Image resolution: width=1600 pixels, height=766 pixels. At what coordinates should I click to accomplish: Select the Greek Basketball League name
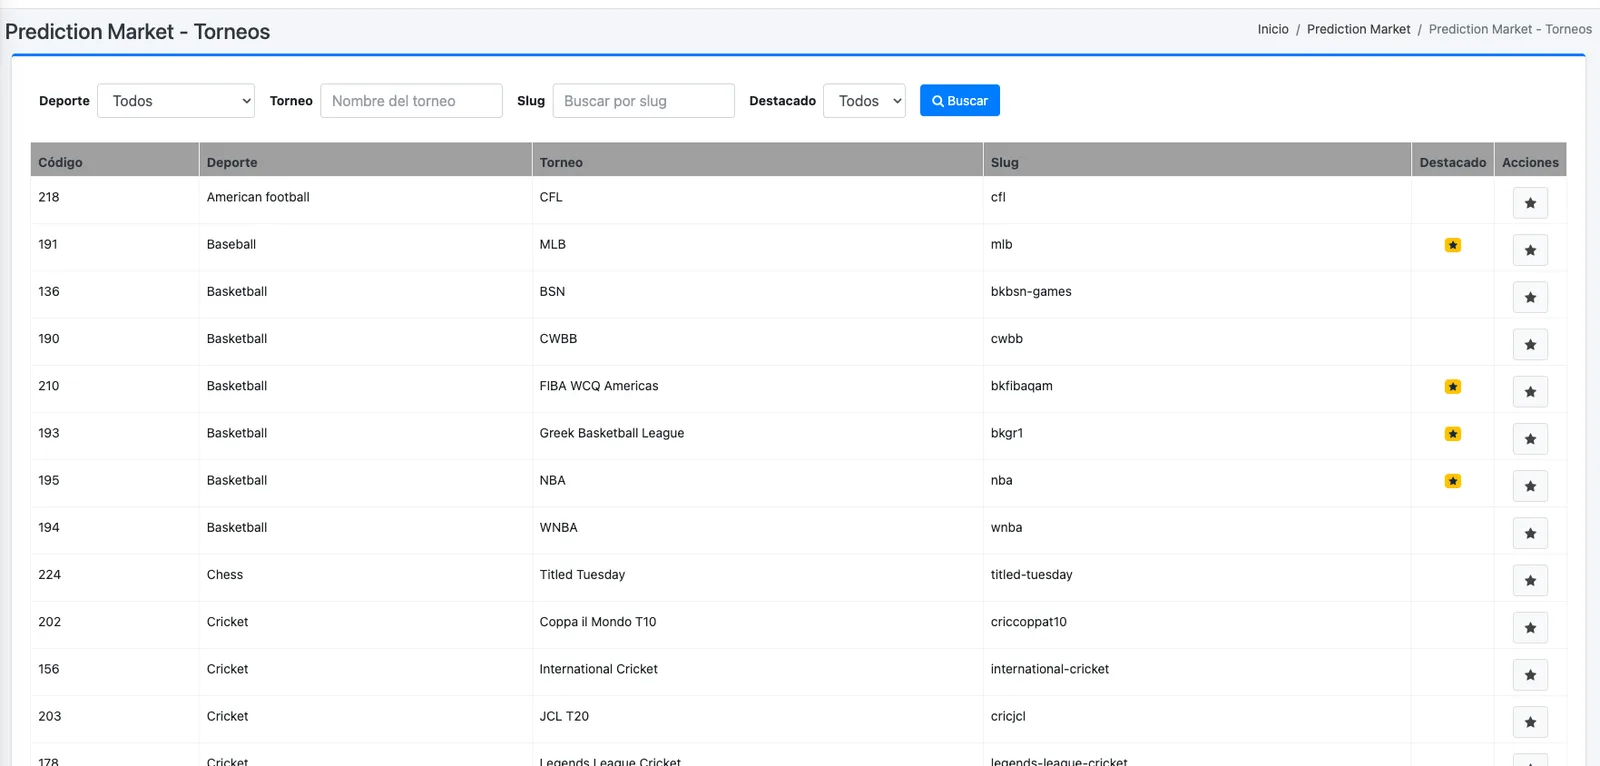coord(612,433)
